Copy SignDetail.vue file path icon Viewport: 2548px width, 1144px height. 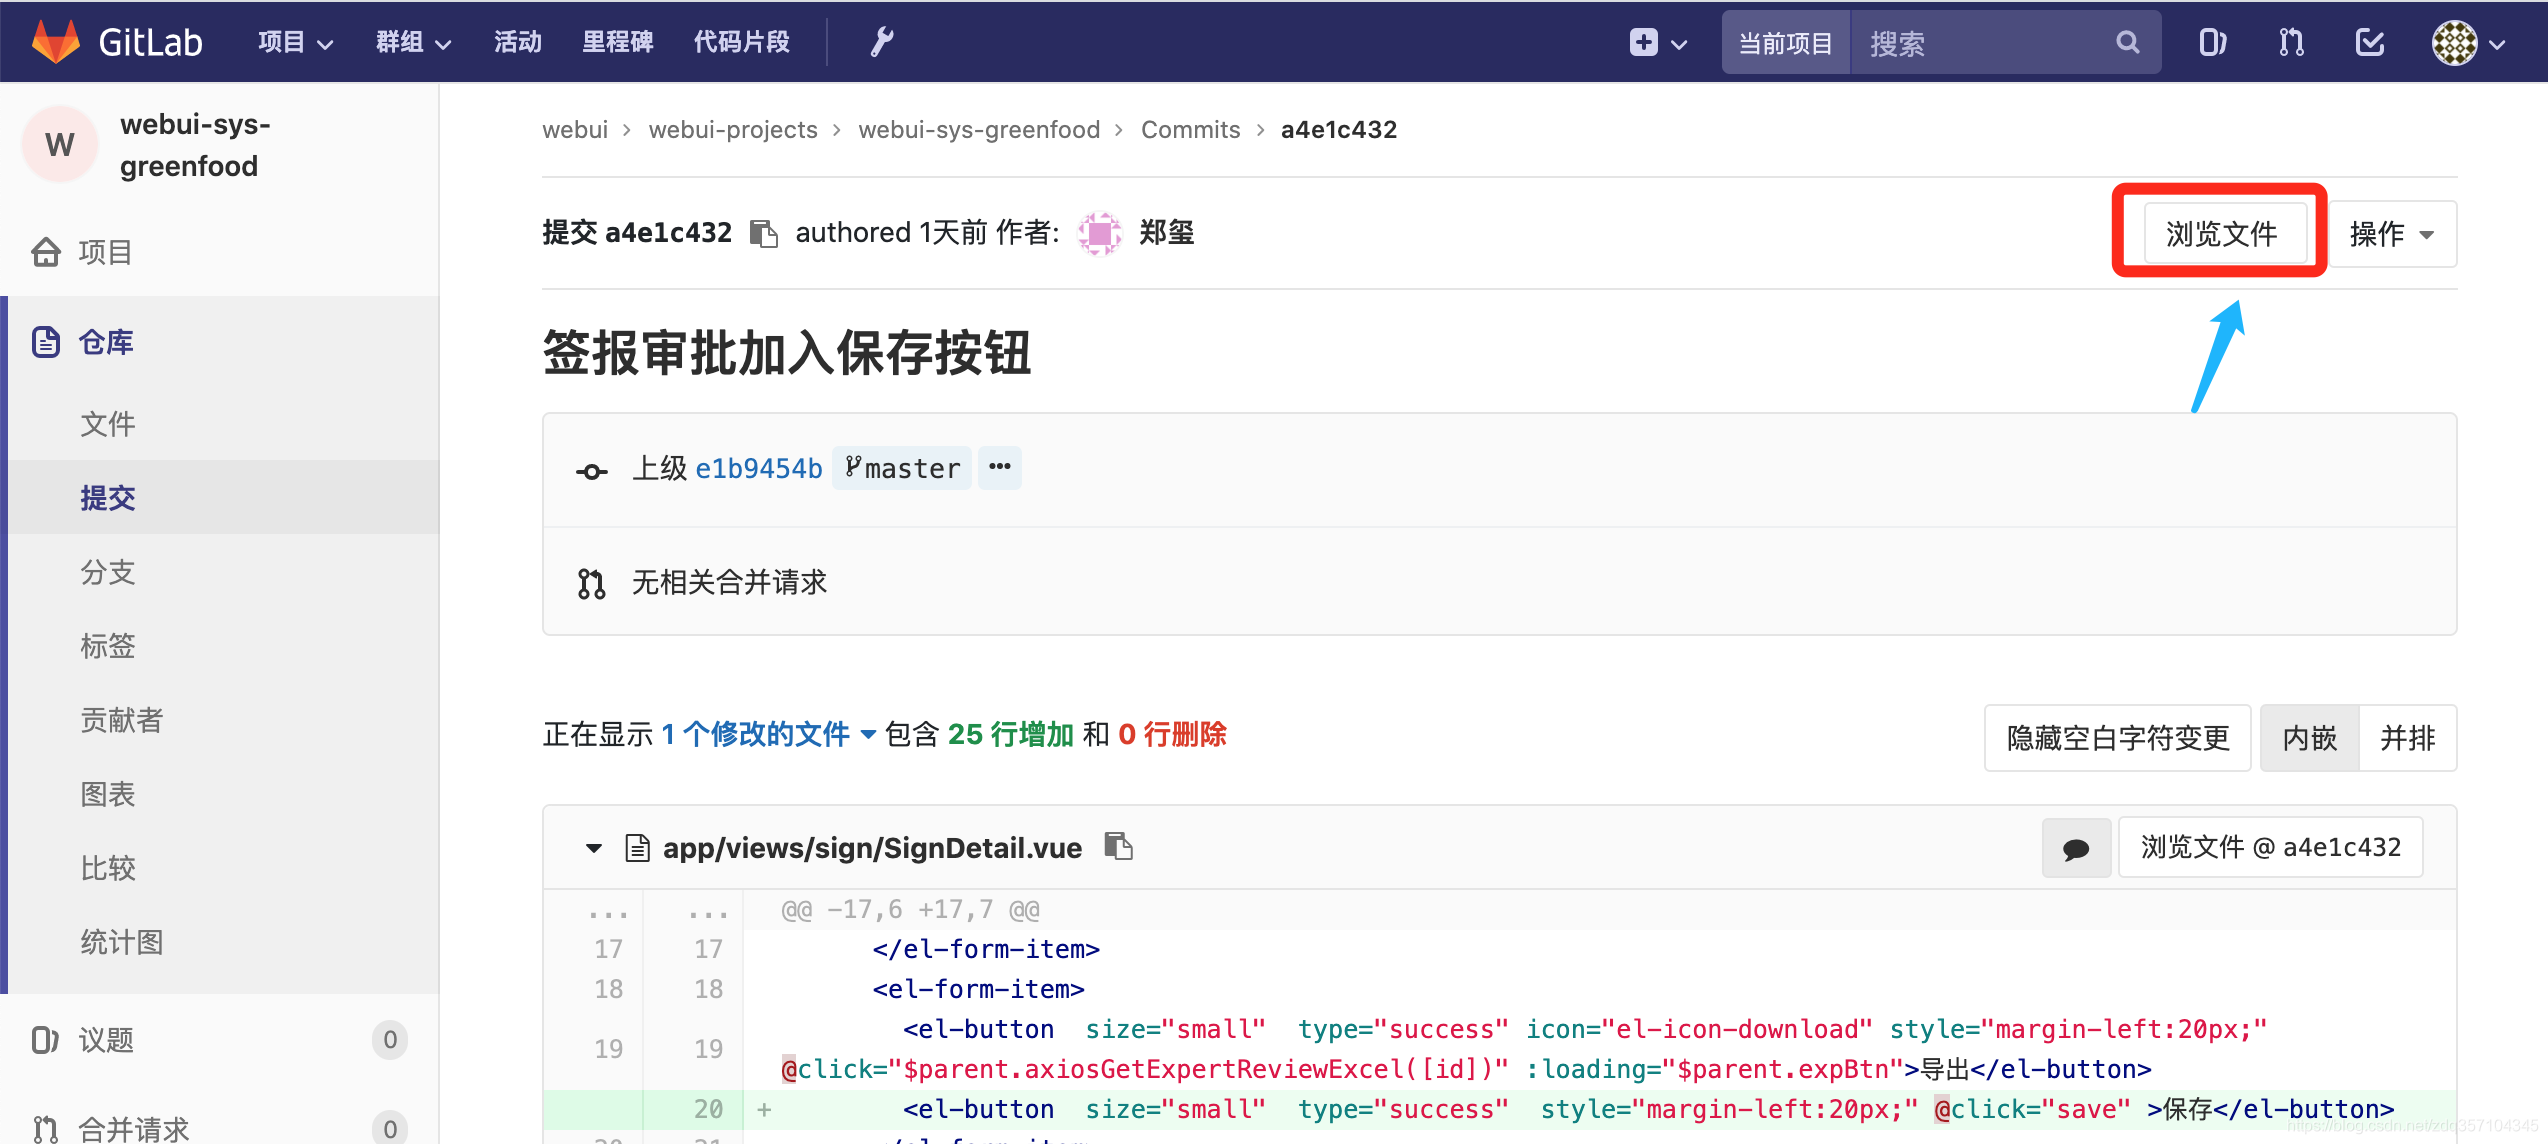1118,846
